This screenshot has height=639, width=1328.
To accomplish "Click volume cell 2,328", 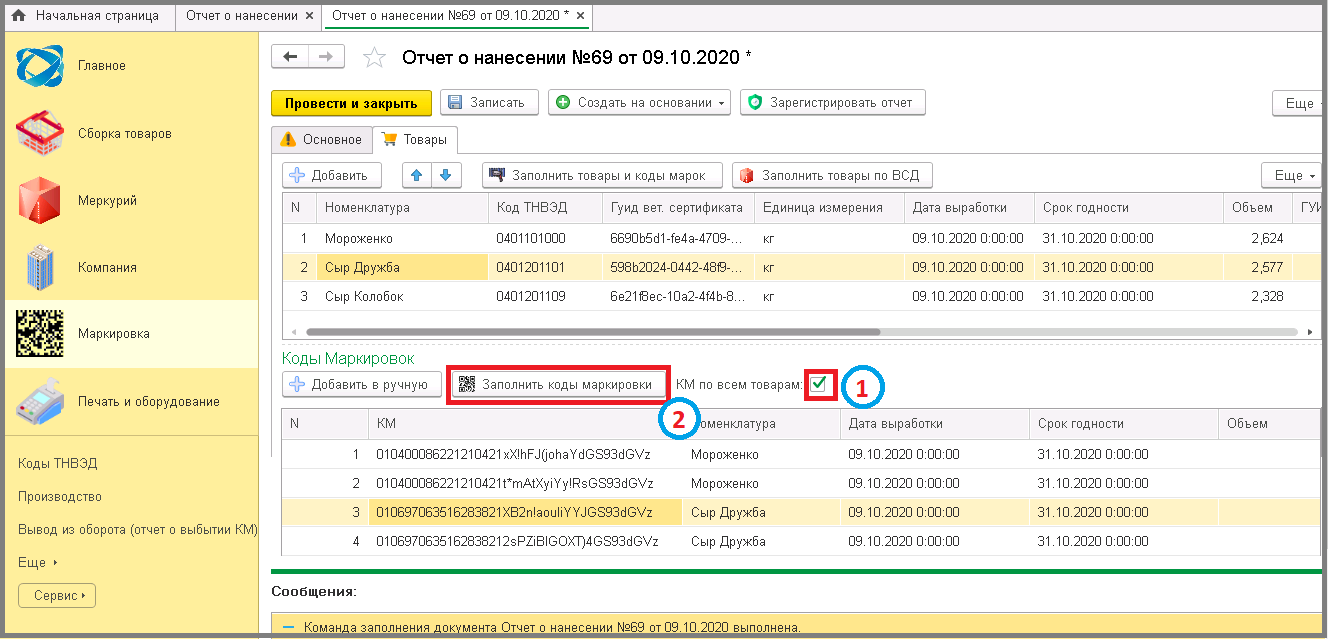I will click(1256, 297).
